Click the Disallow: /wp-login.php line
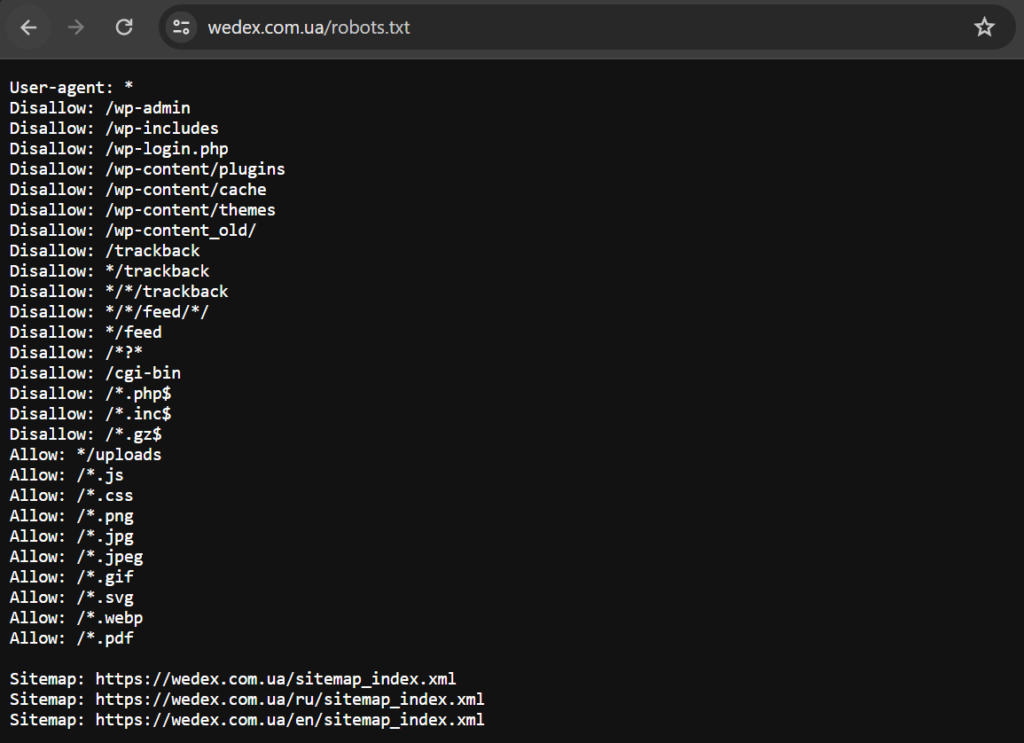 coord(119,149)
